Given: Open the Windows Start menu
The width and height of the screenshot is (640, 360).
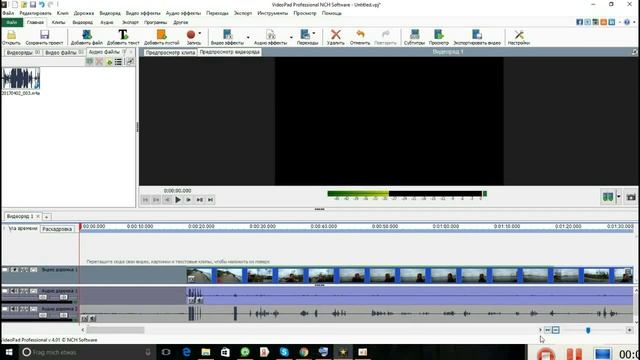Looking at the screenshot, I should point(8,352).
